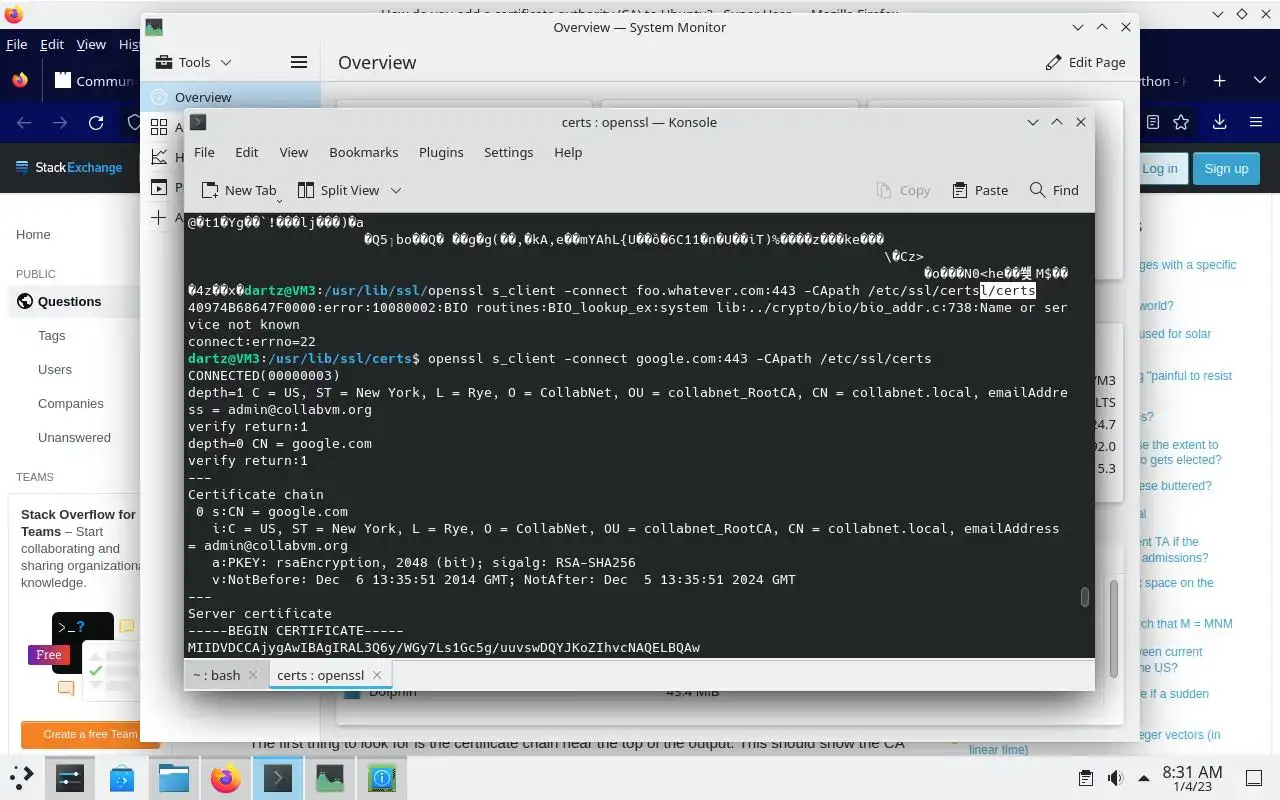Click System Monitor window title icon

point(153,27)
